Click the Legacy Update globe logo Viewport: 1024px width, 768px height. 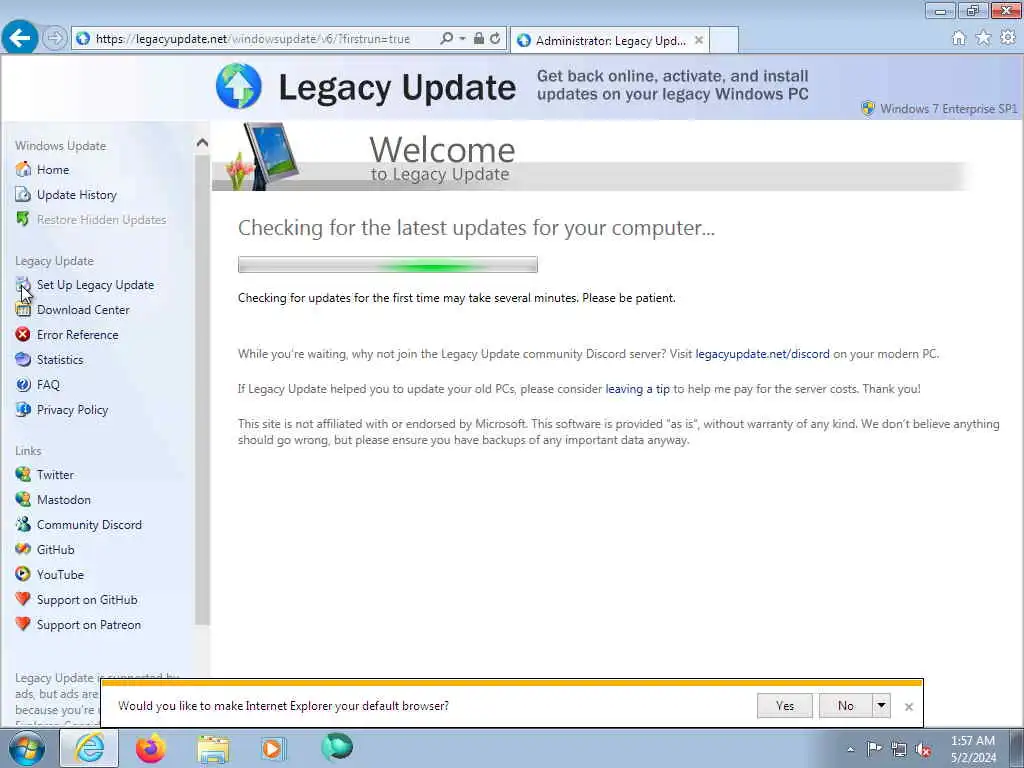click(x=239, y=86)
